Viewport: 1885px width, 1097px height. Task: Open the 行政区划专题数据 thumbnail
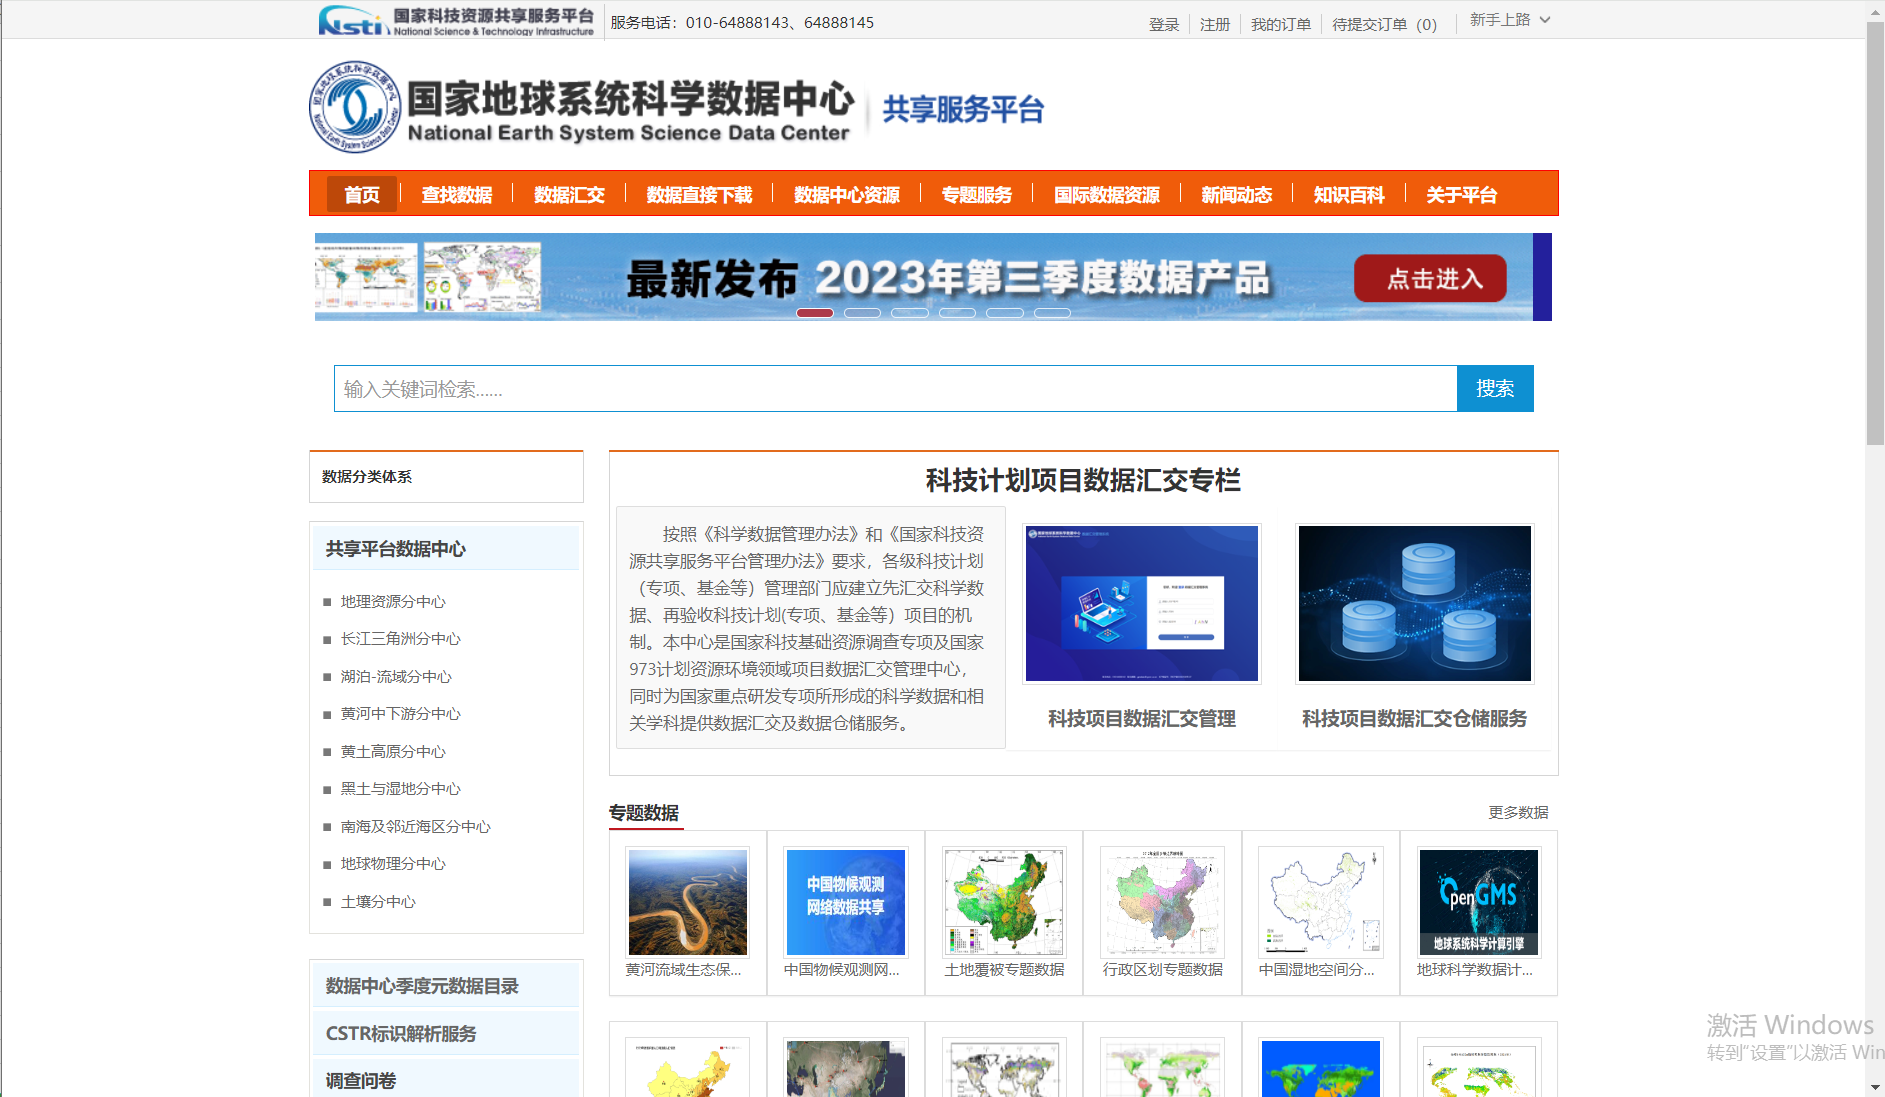pos(1162,901)
